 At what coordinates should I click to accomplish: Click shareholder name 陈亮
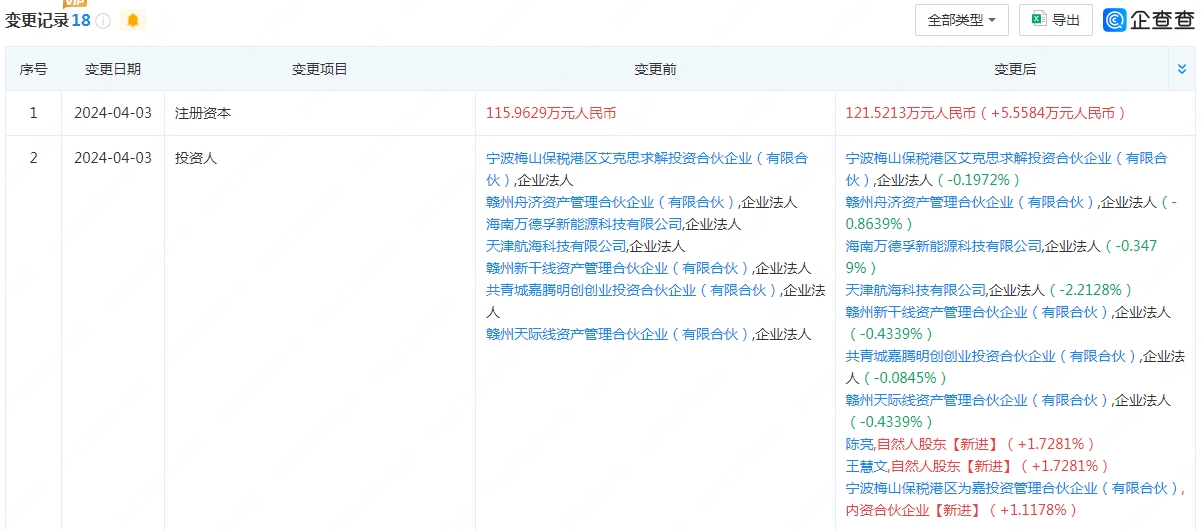(x=860, y=444)
